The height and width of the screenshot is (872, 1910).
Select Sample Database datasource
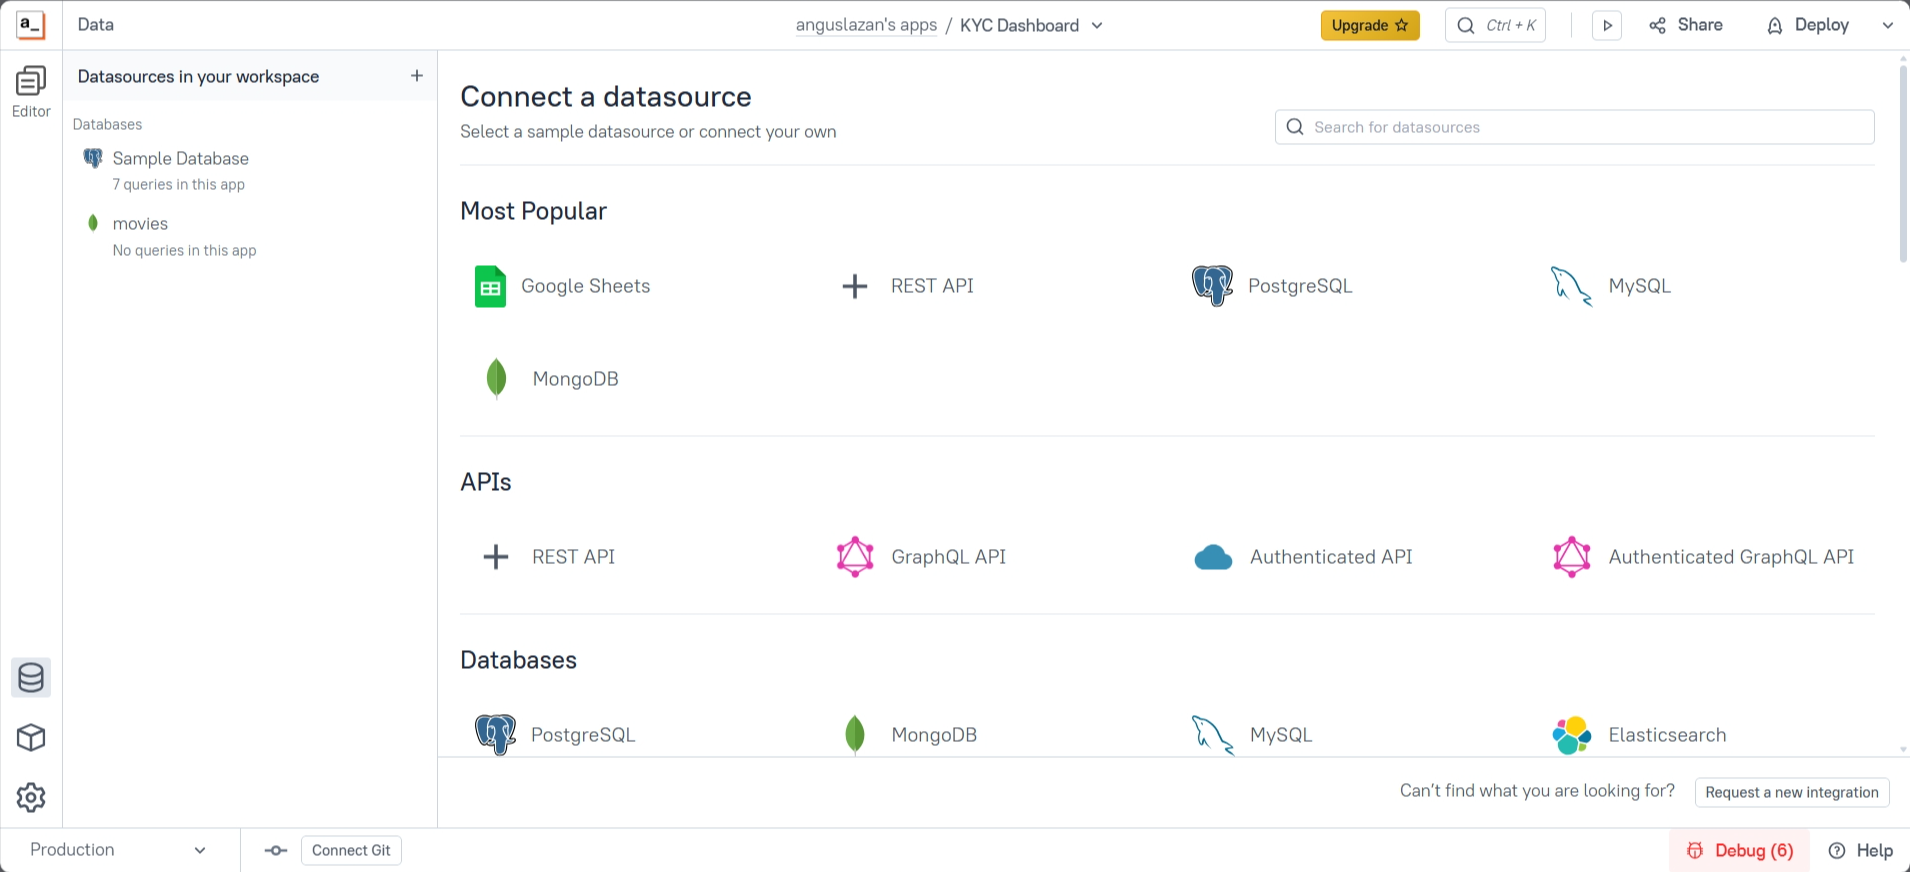click(x=250, y=170)
